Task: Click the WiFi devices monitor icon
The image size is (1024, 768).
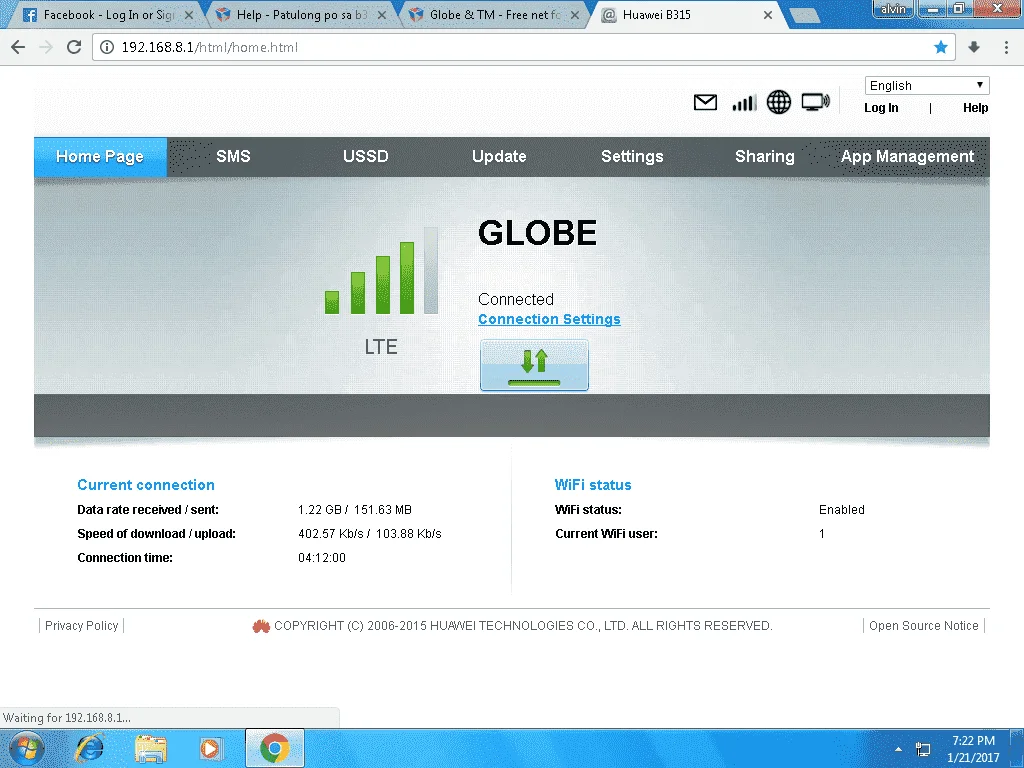Action: (x=816, y=102)
